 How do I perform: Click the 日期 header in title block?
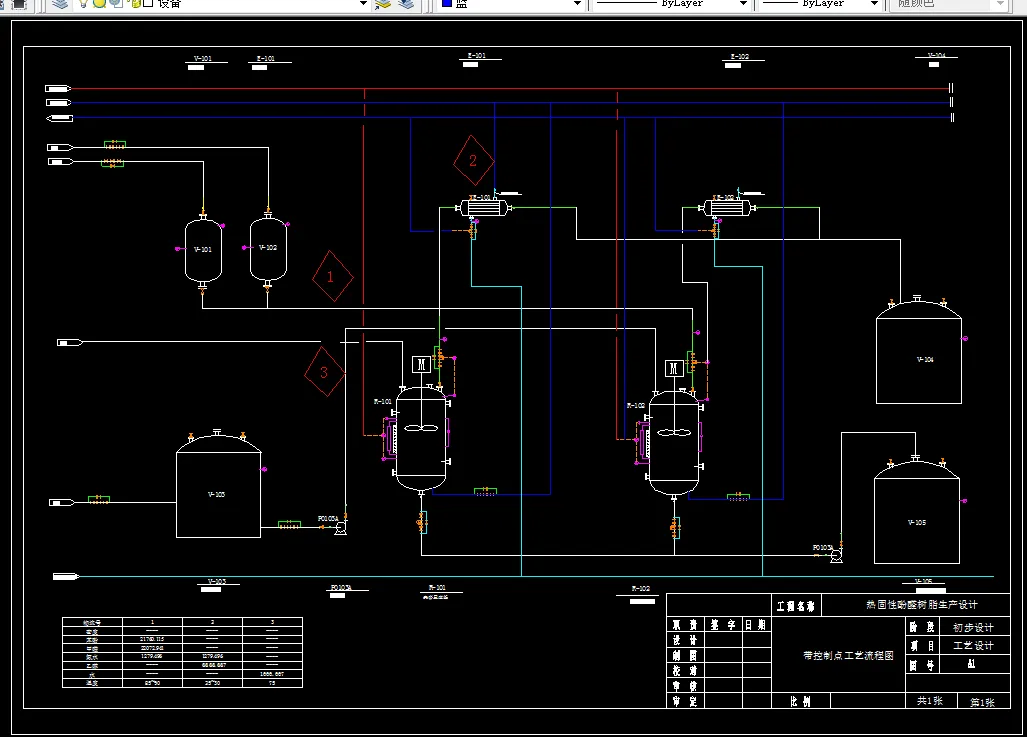click(755, 625)
